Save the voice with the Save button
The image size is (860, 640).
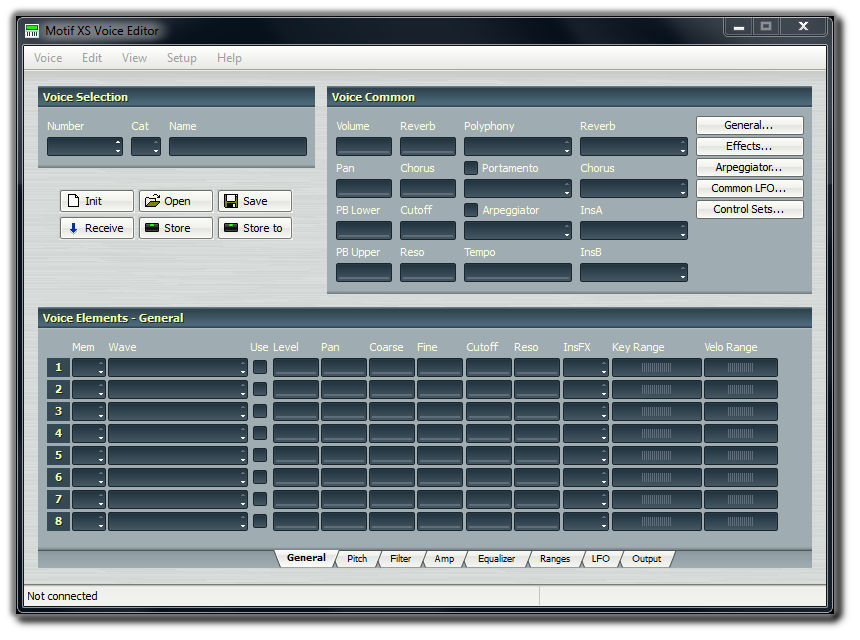(x=254, y=201)
